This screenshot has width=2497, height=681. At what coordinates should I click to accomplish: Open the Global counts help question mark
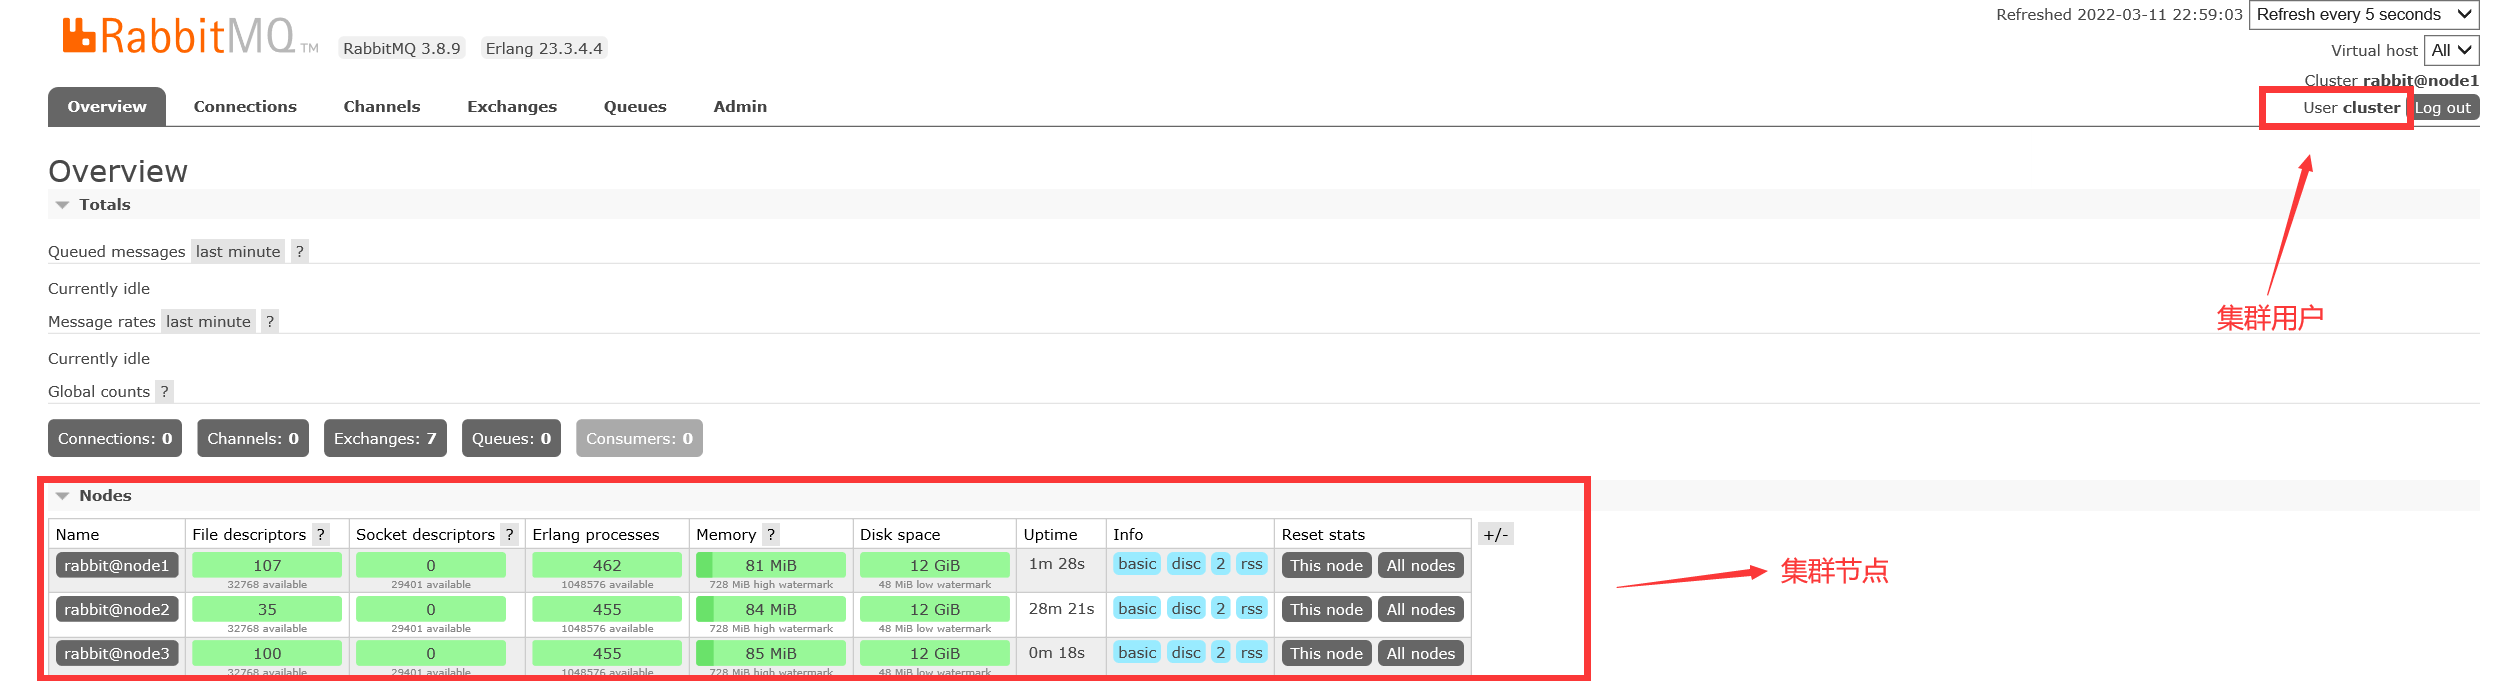[x=164, y=391]
